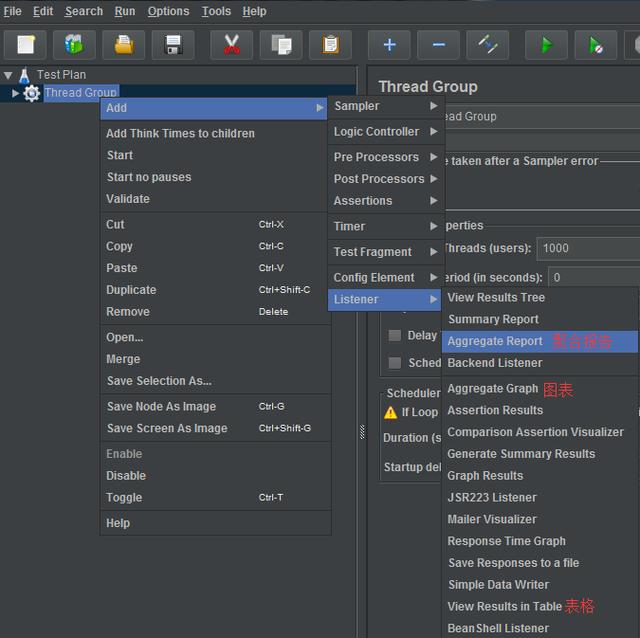Expand the Thread Group tree node
640x638 pixels.
(x=16, y=93)
